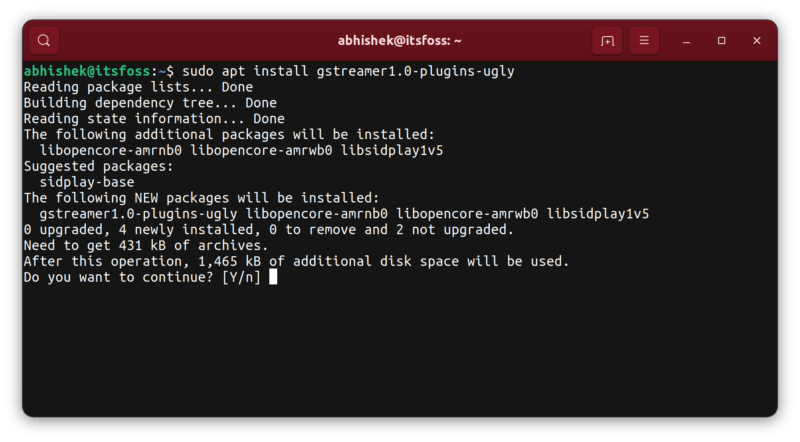The image size is (800, 442).
Task: Open a new terminal tab
Action: [606, 41]
